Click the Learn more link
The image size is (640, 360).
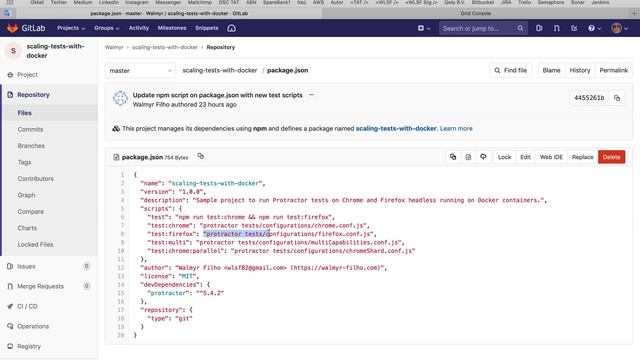point(456,129)
